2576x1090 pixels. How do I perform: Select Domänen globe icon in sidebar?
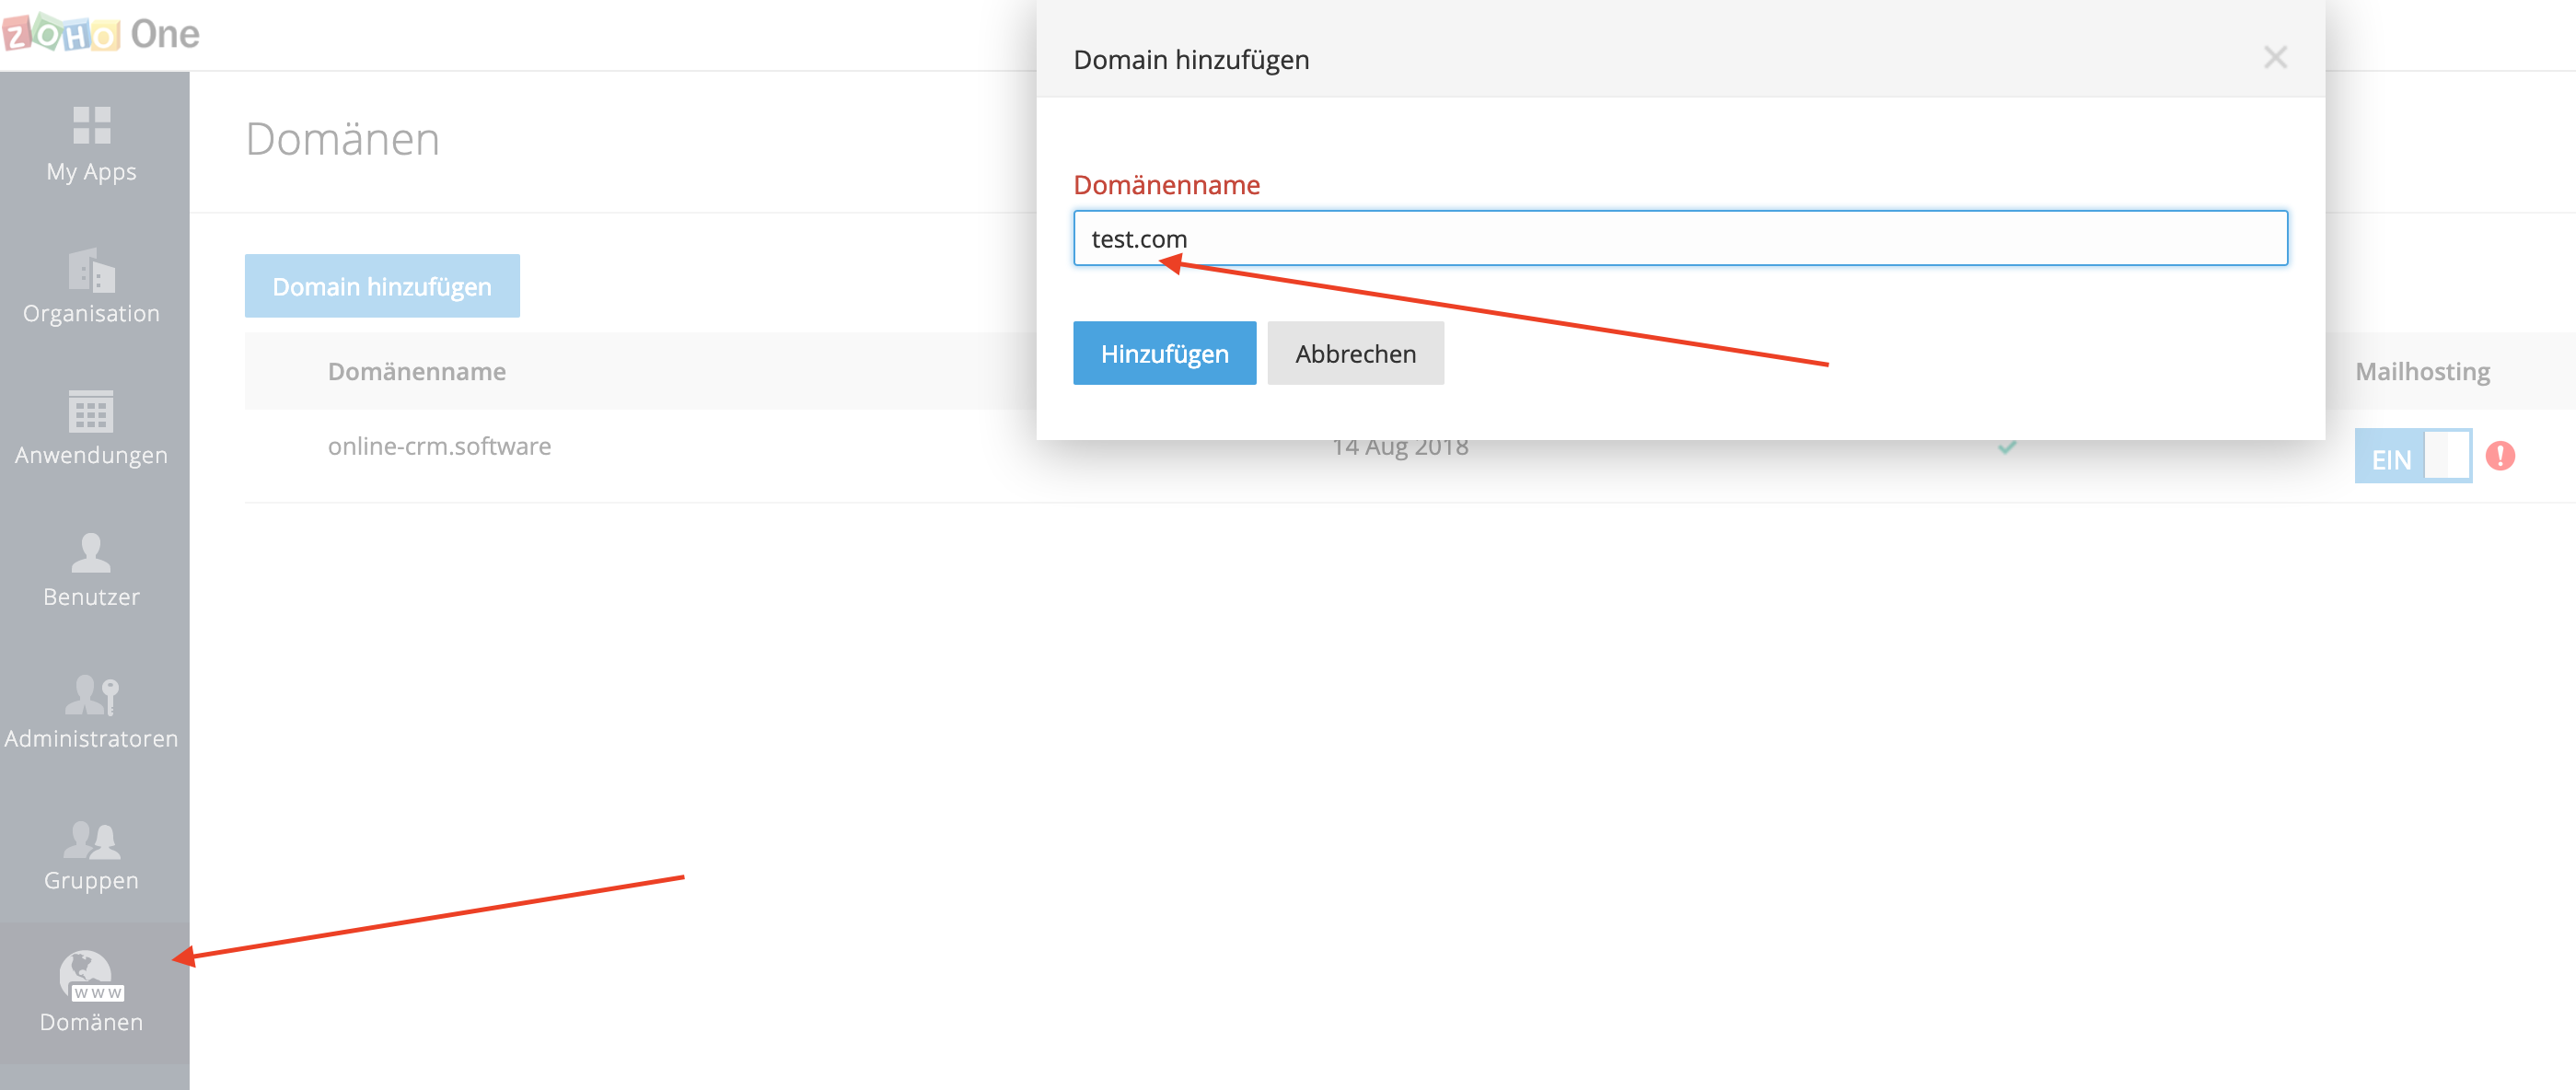91,975
